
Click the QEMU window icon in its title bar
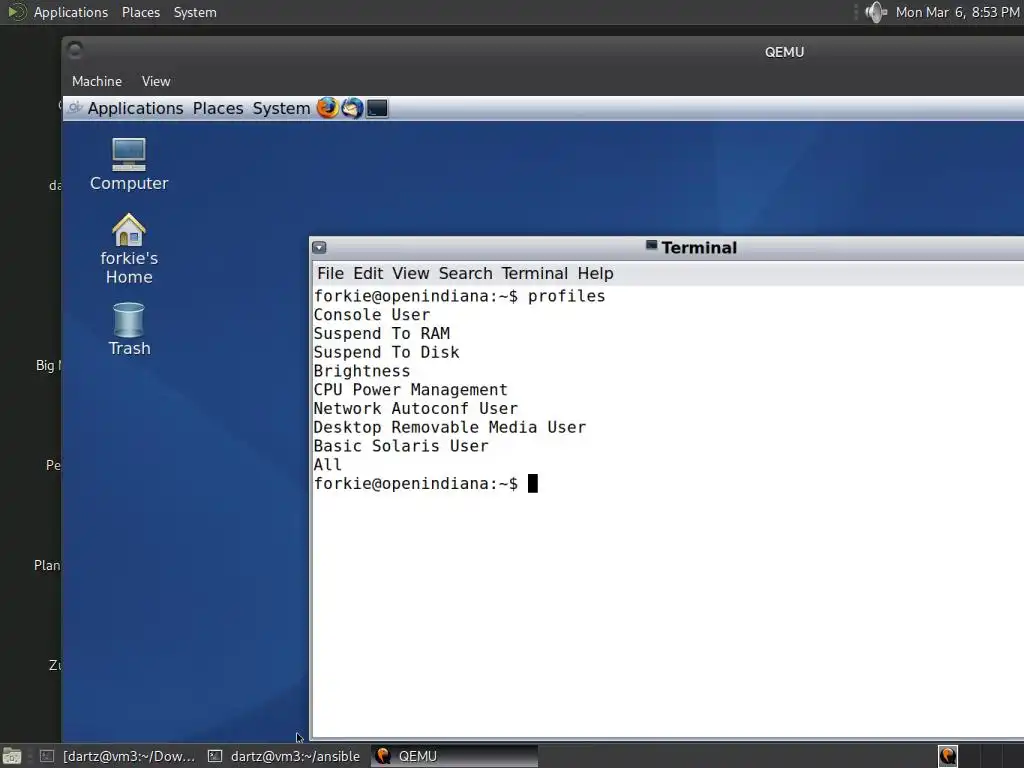pyautogui.click(x=75, y=50)
